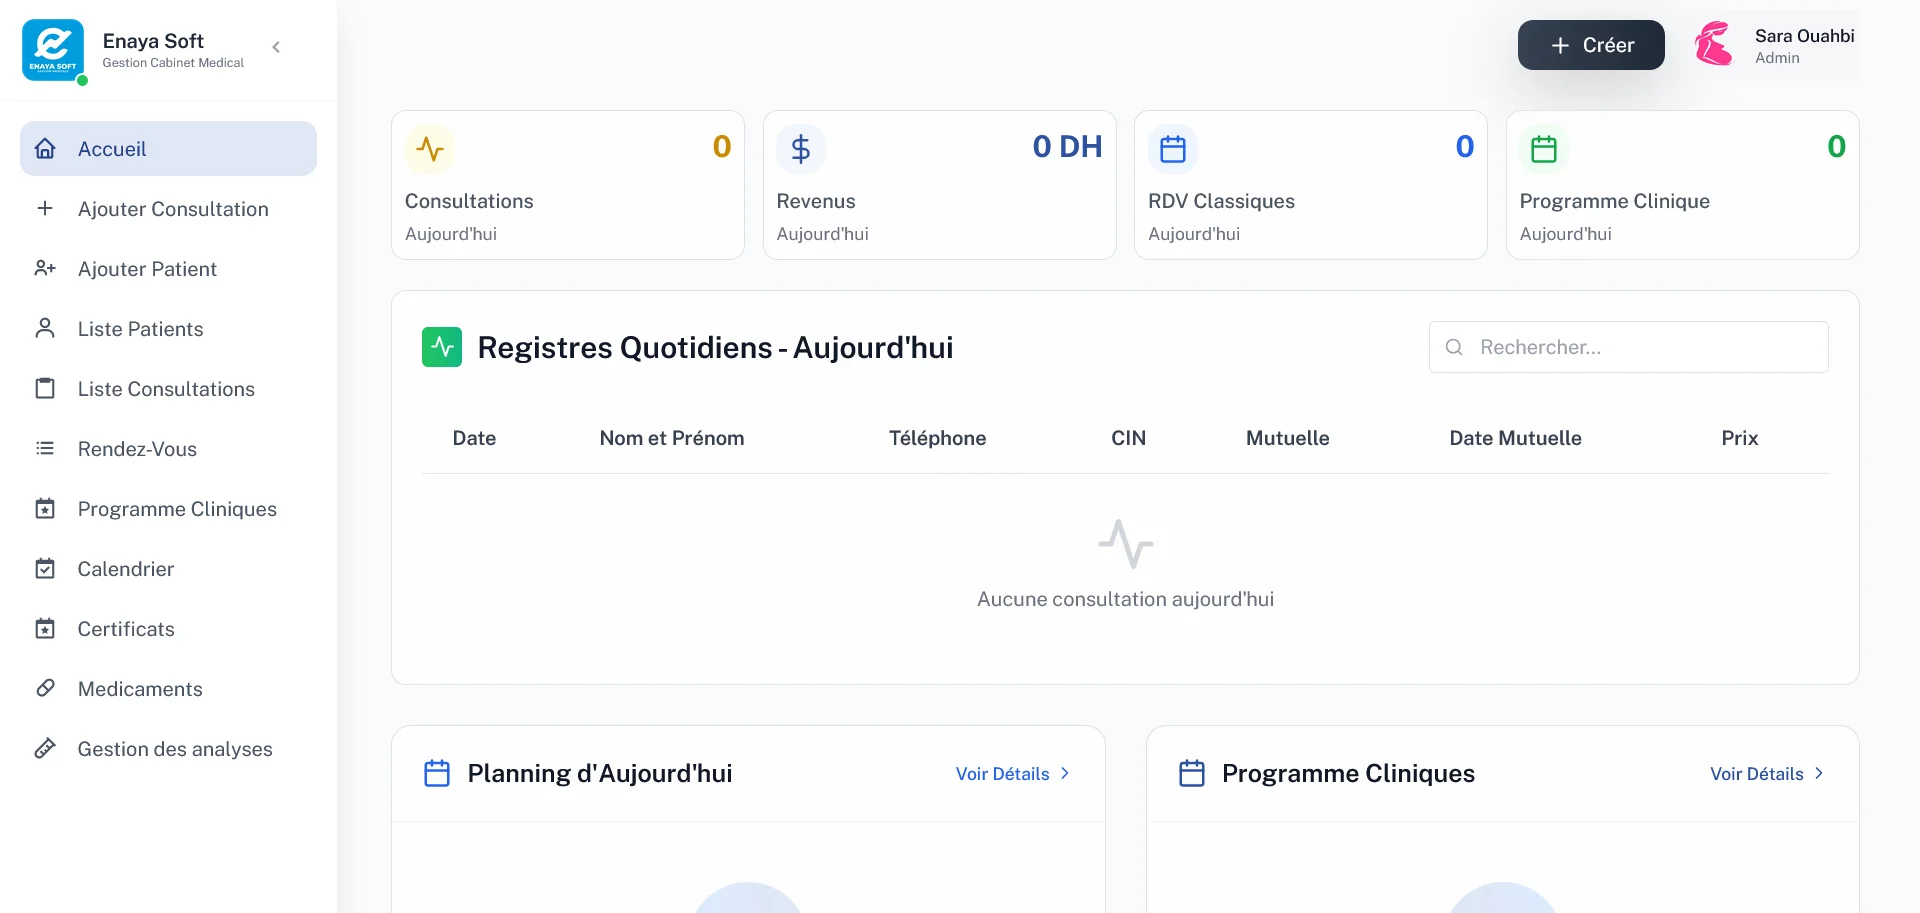Open Gestion des analyses flask icon

pos(45,748)
